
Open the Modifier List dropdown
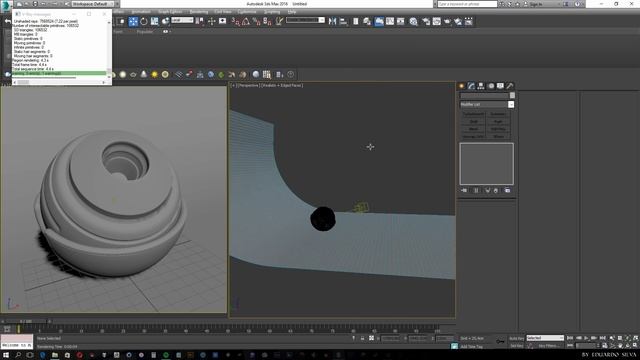click(487, 104)
